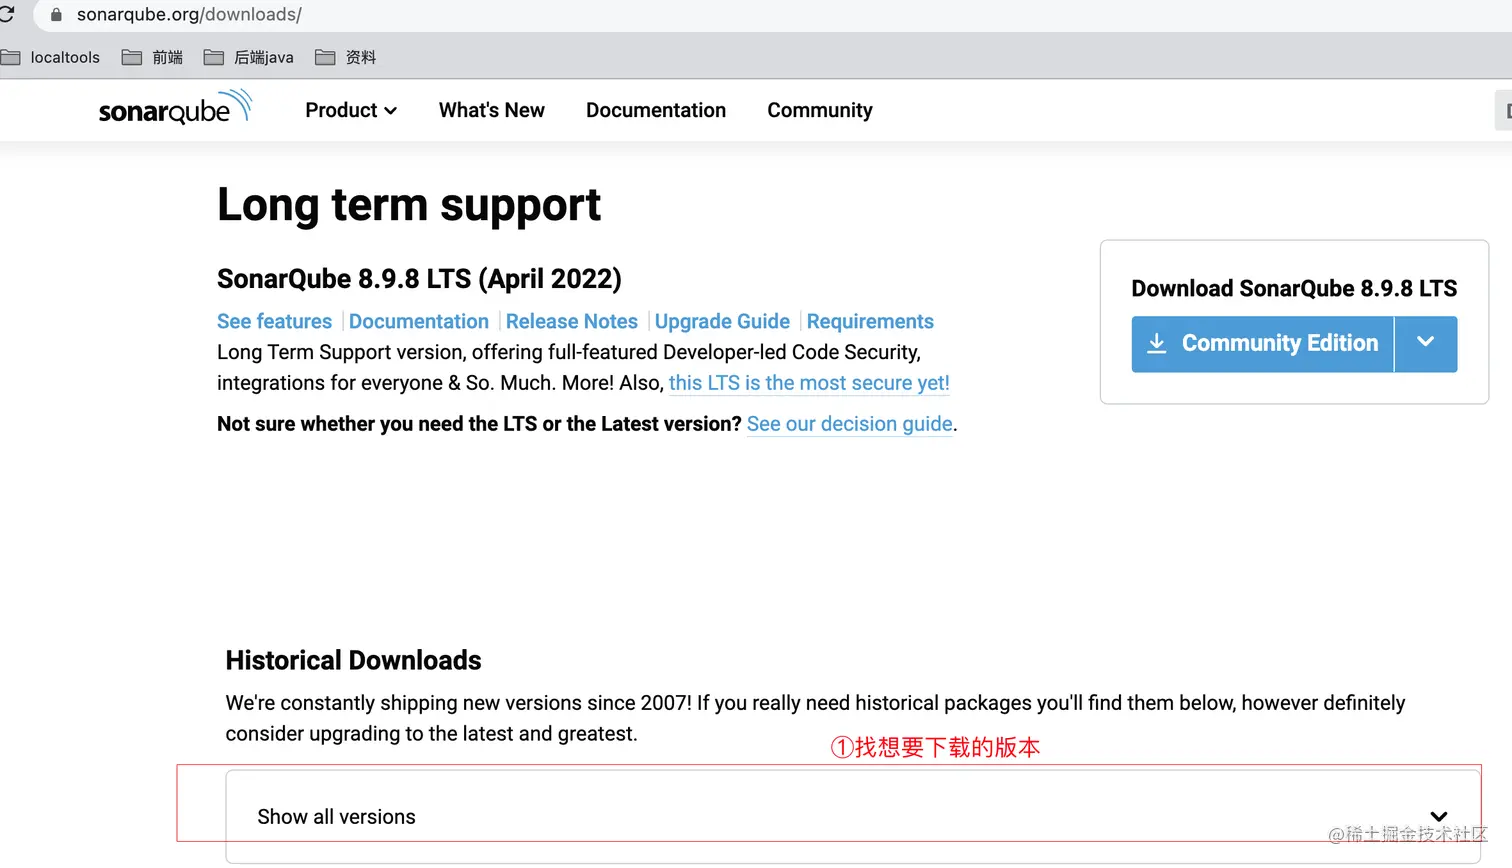Image resolution: width=1512 pixels, height=868 pixels.
Task: Open the 后端java bookmark folder
Action: (x=248, y=57)
